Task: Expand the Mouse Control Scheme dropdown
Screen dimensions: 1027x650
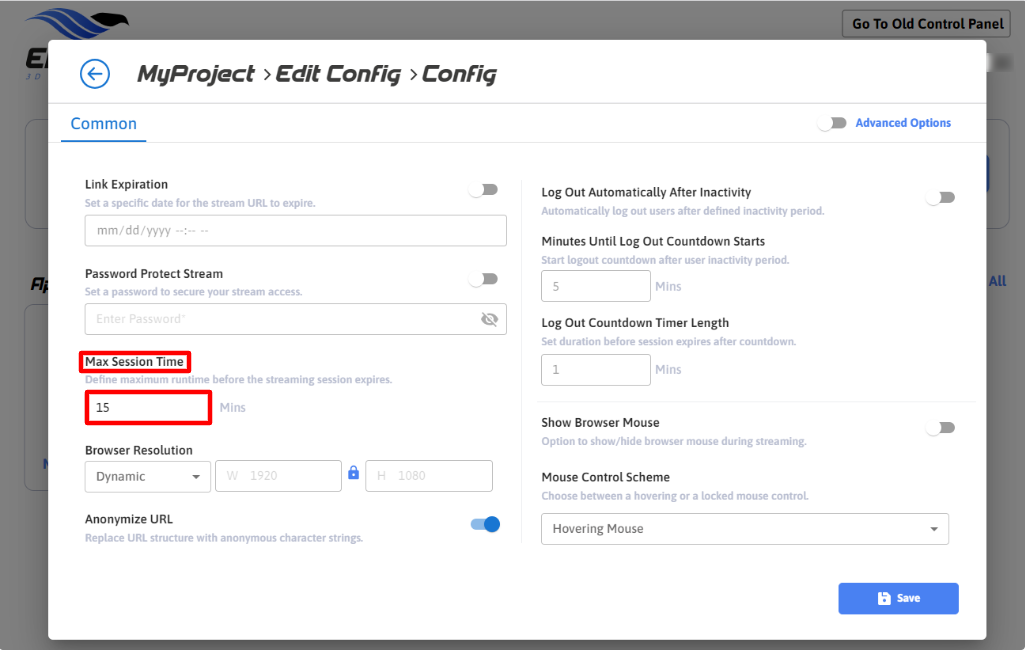Action: [x=744, y=529]
